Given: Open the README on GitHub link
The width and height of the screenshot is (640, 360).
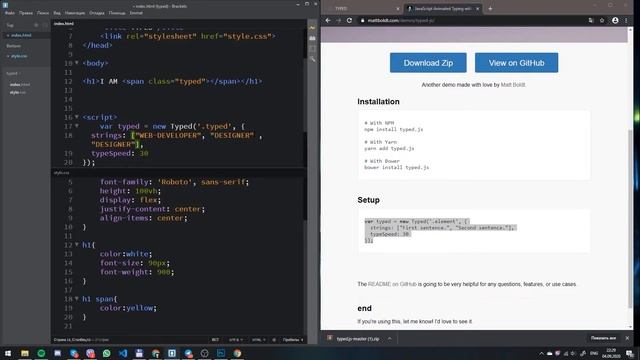Looking at the screenshot, I should (x=392, y=284).
